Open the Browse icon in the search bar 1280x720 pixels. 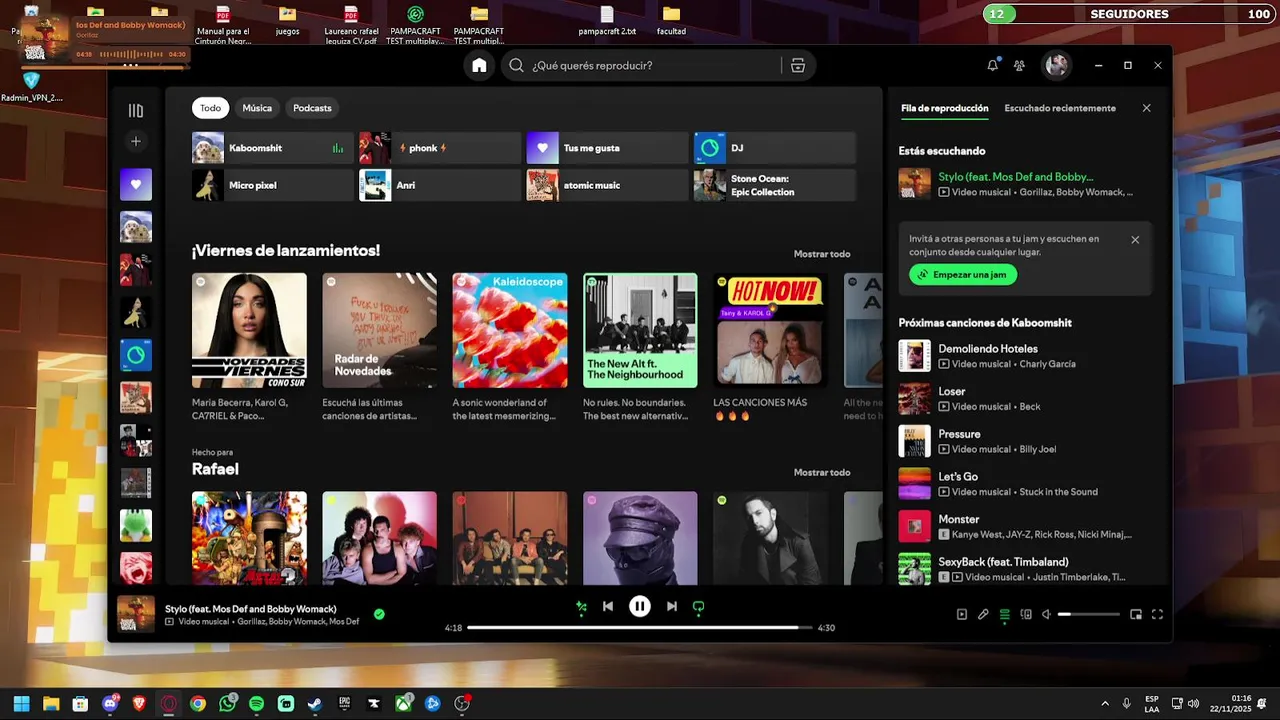(798, 65)
